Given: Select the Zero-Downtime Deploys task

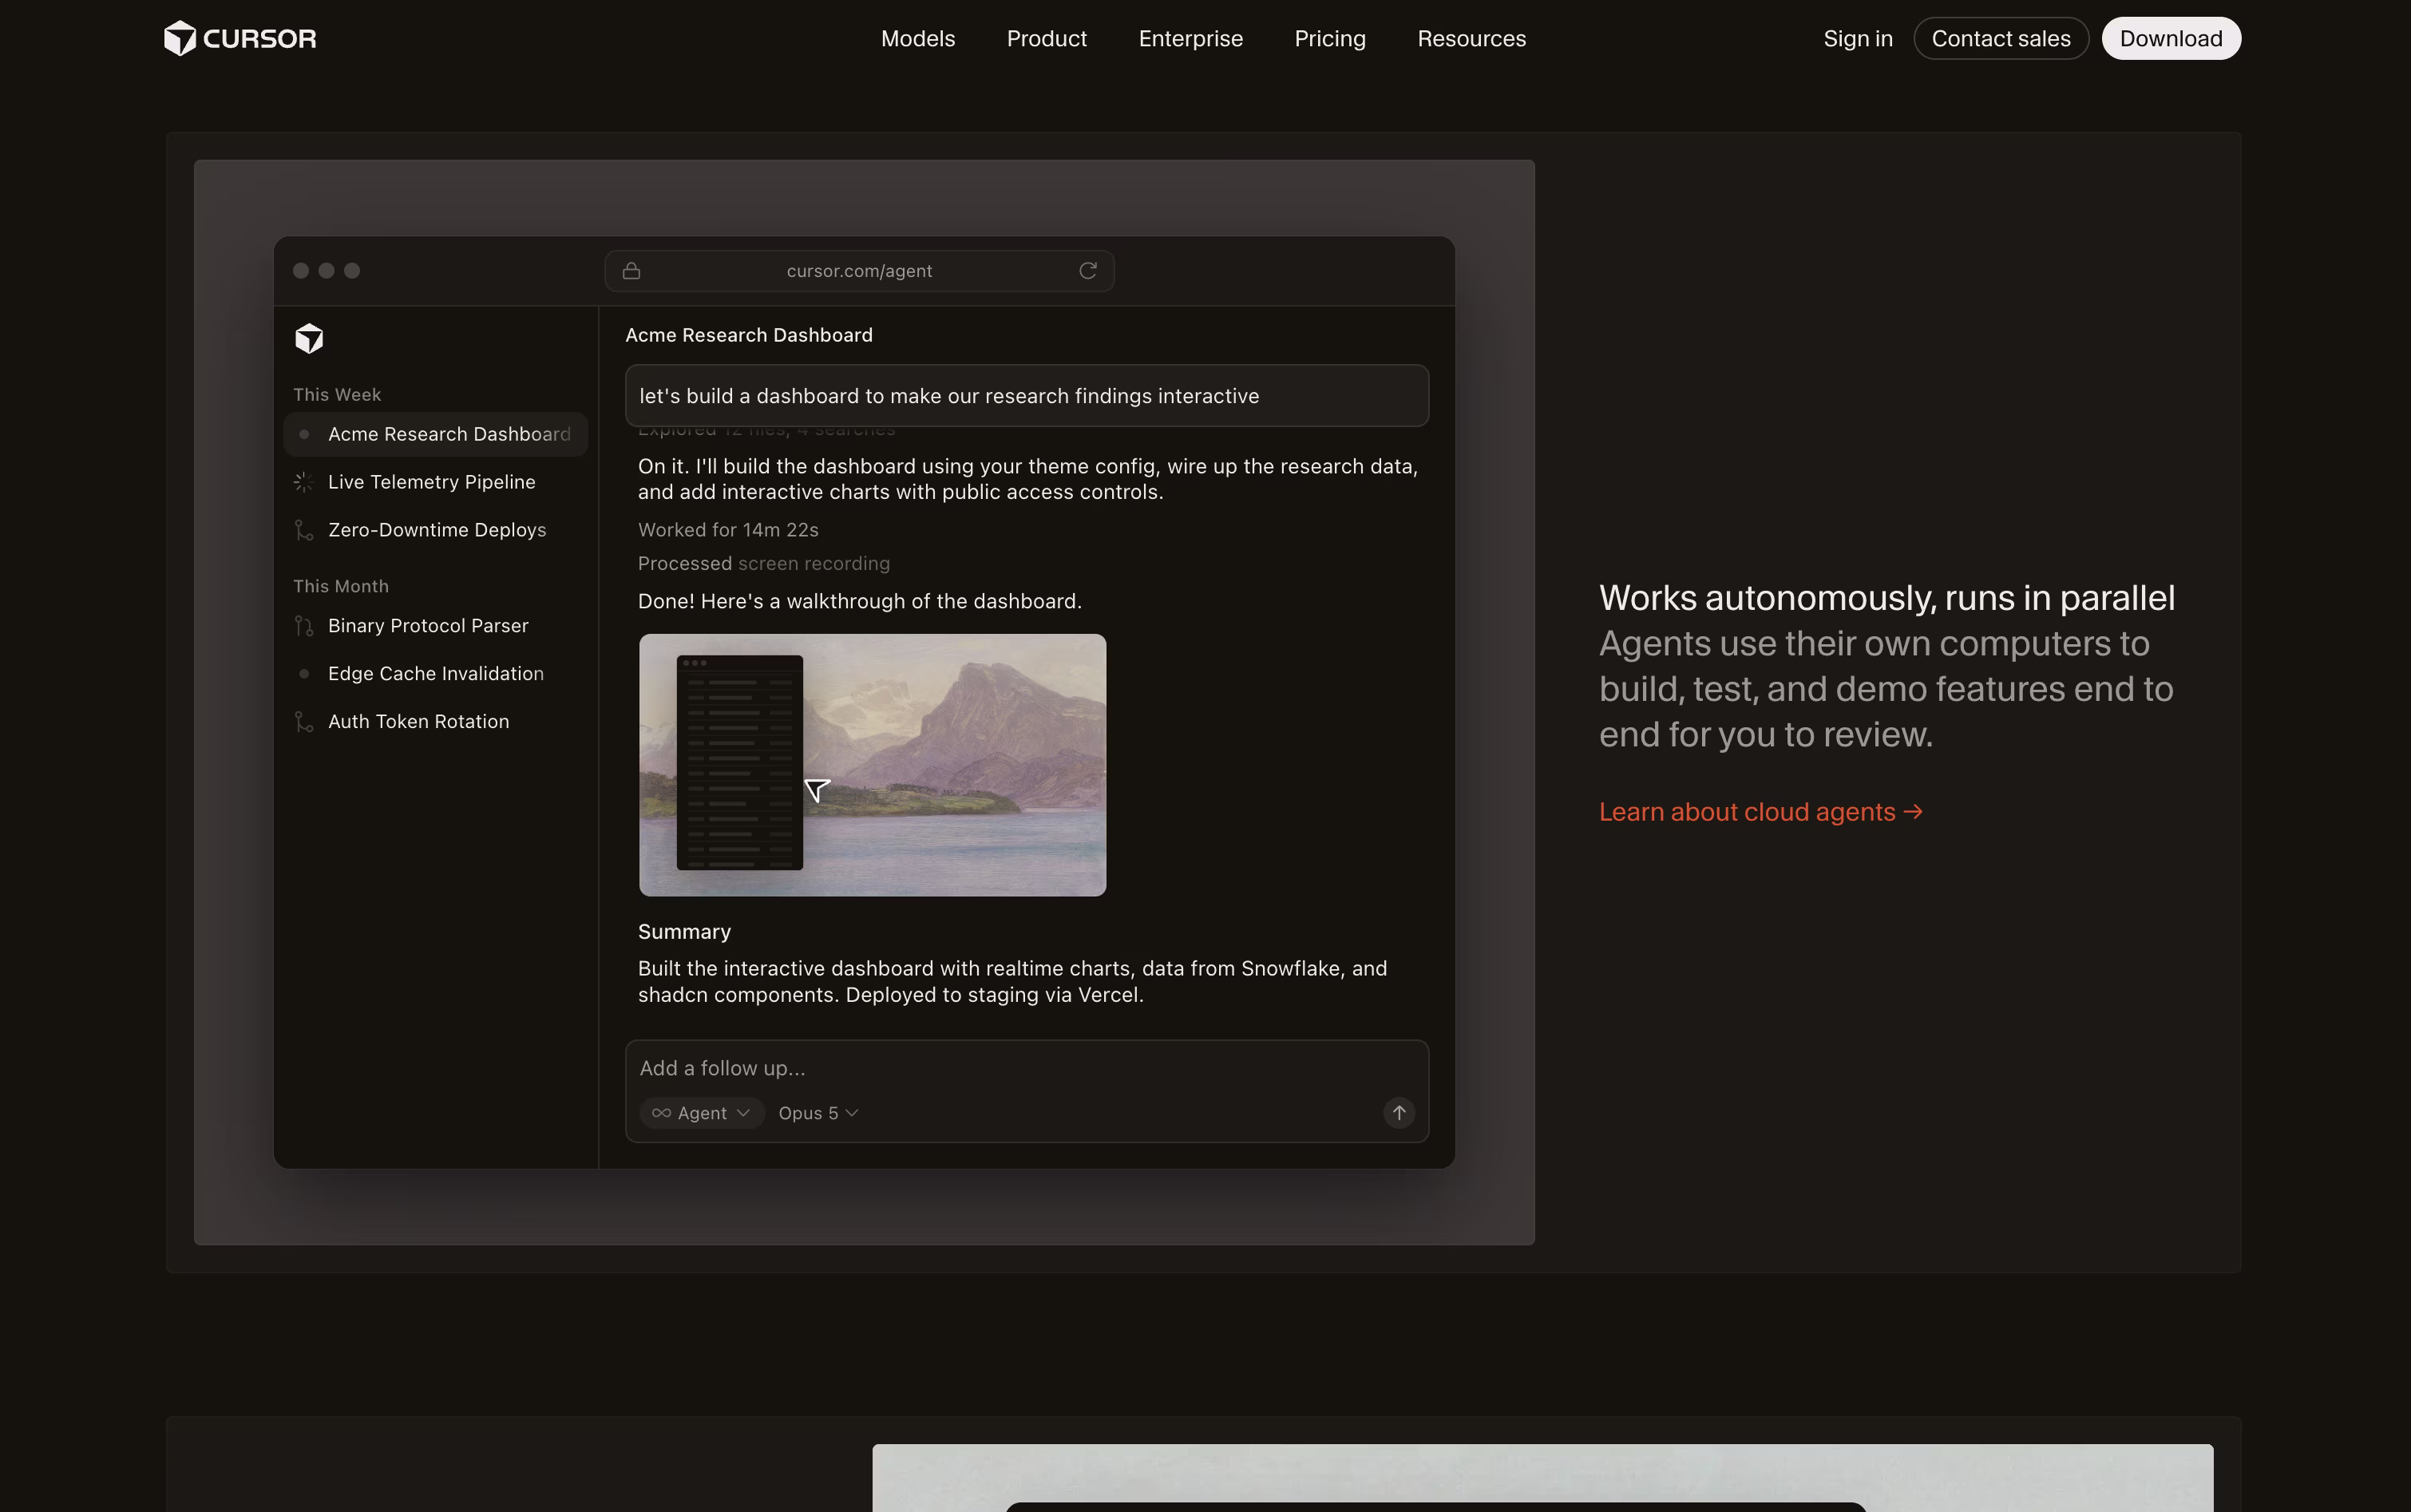Looking at the screenshot, I should pos(436,530).
